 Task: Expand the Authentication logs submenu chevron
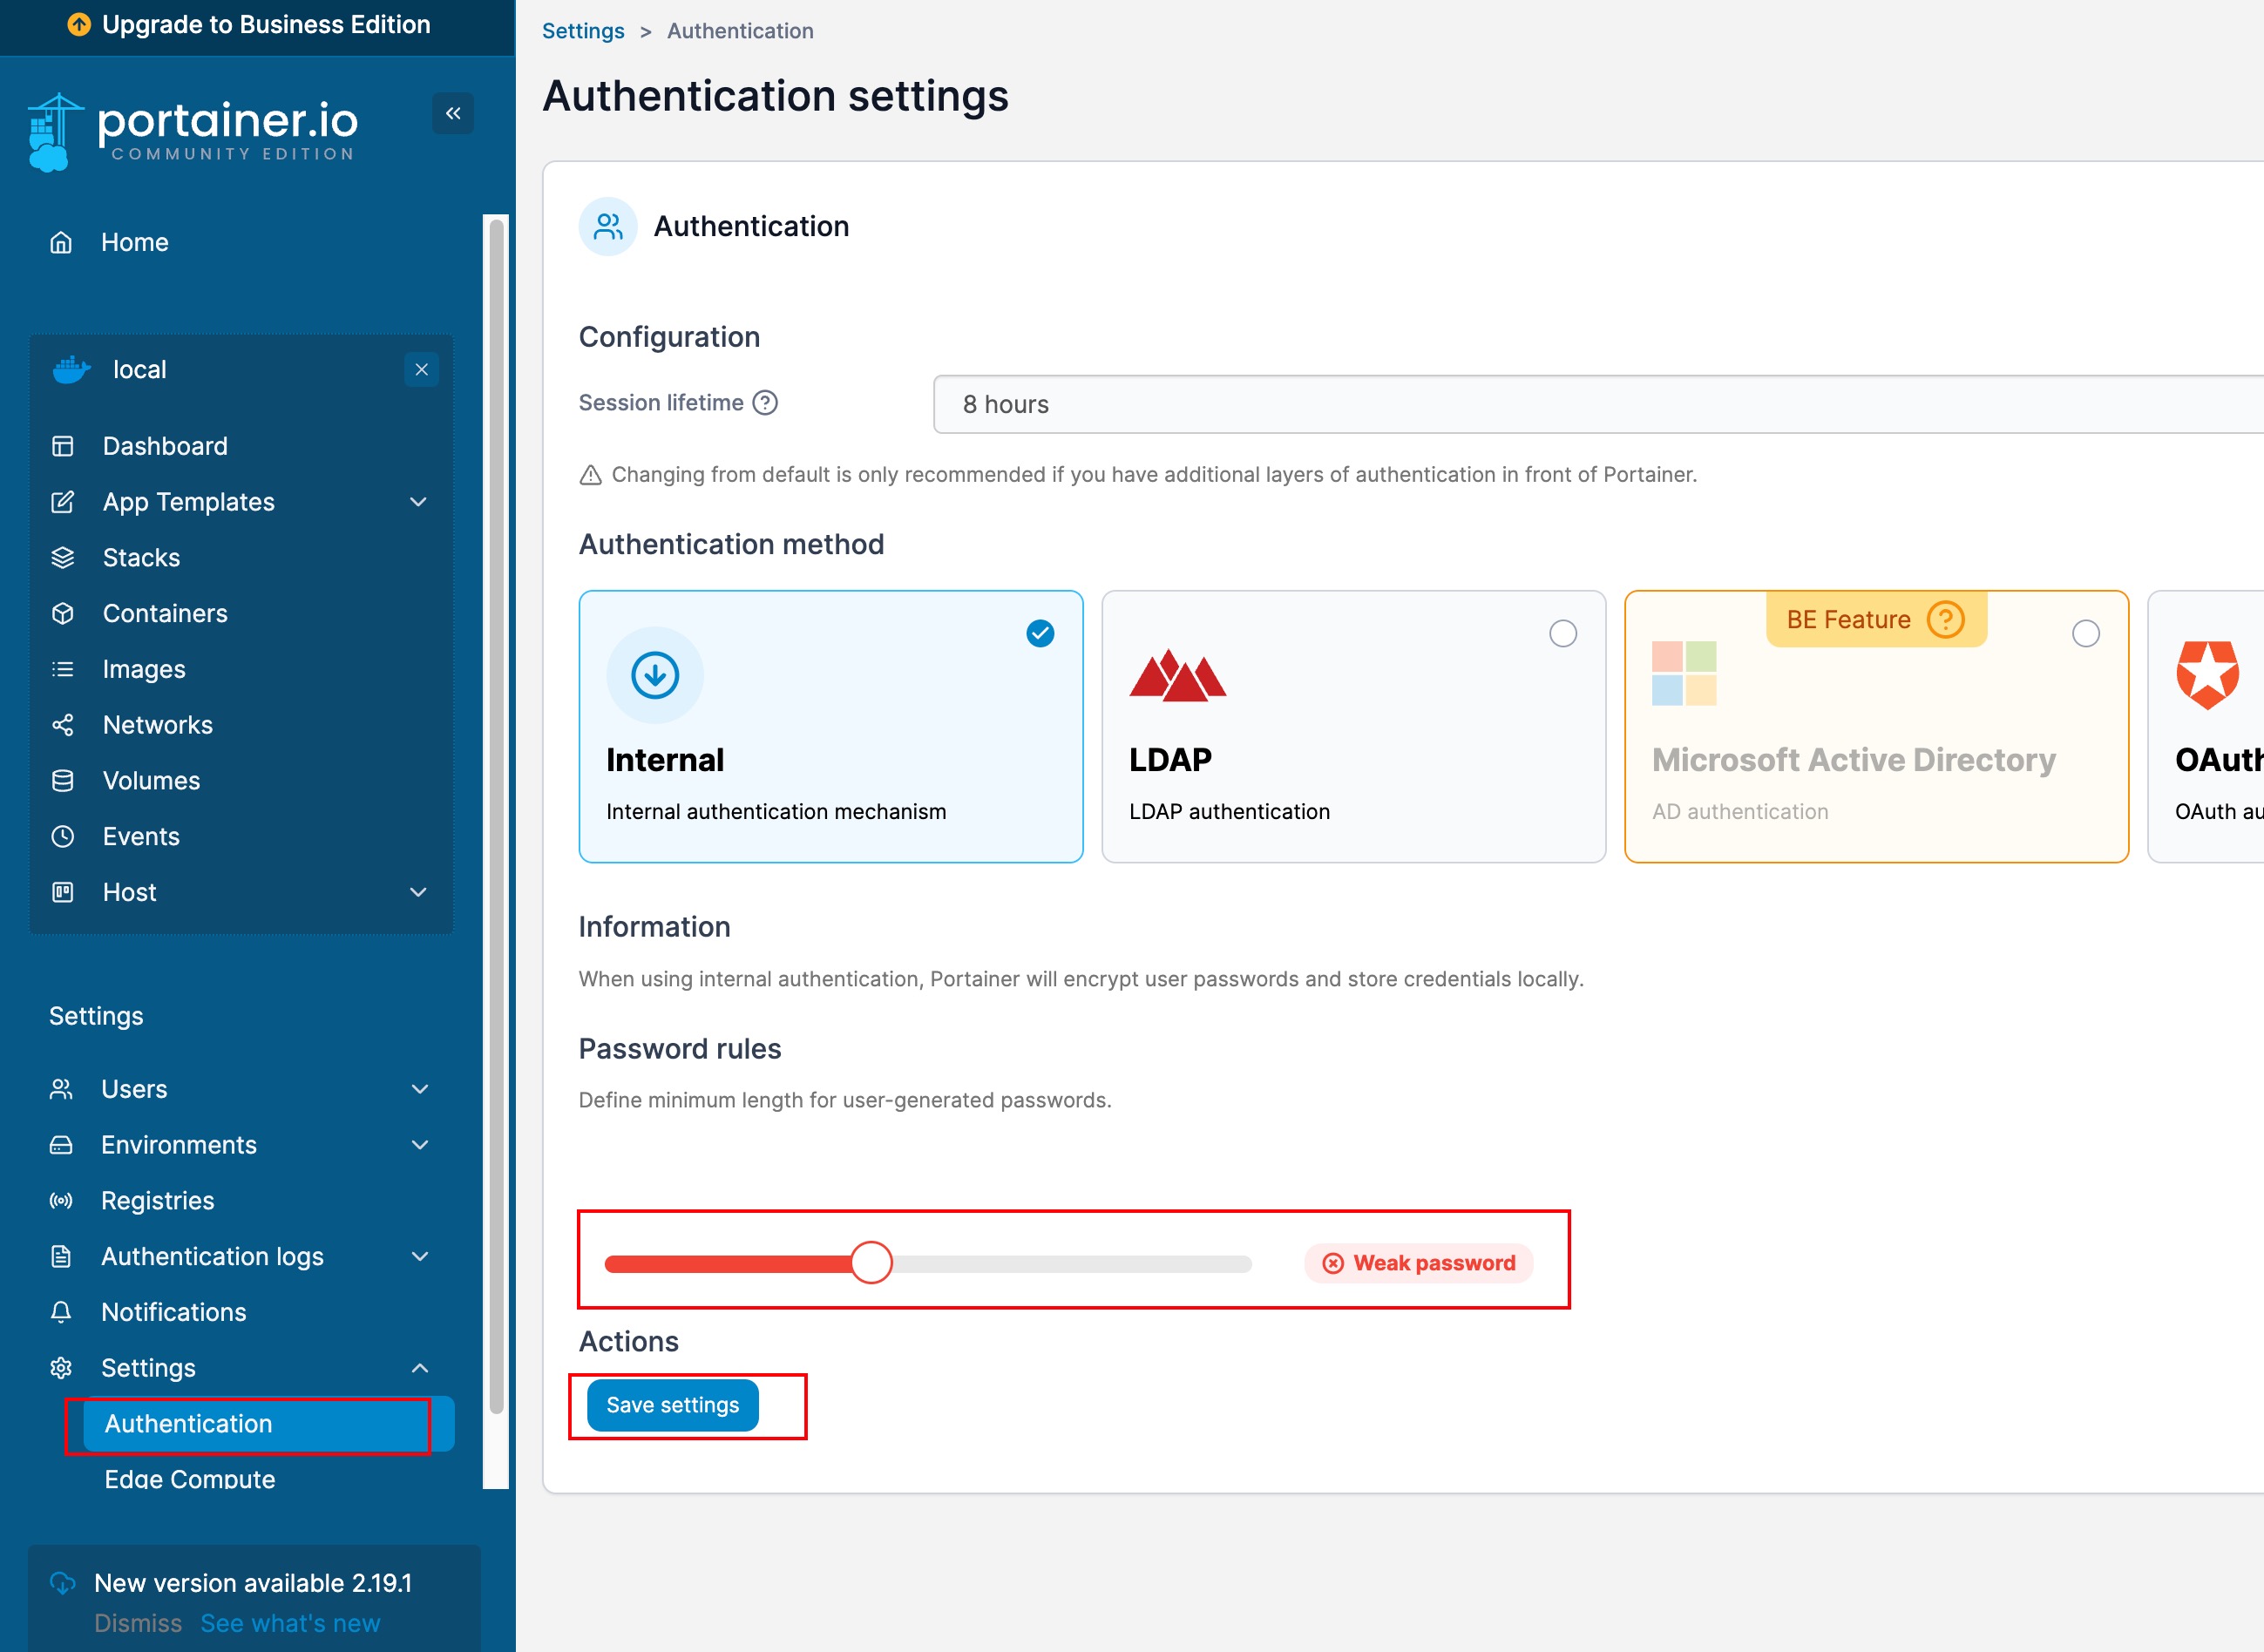[x=420, y=1256]
